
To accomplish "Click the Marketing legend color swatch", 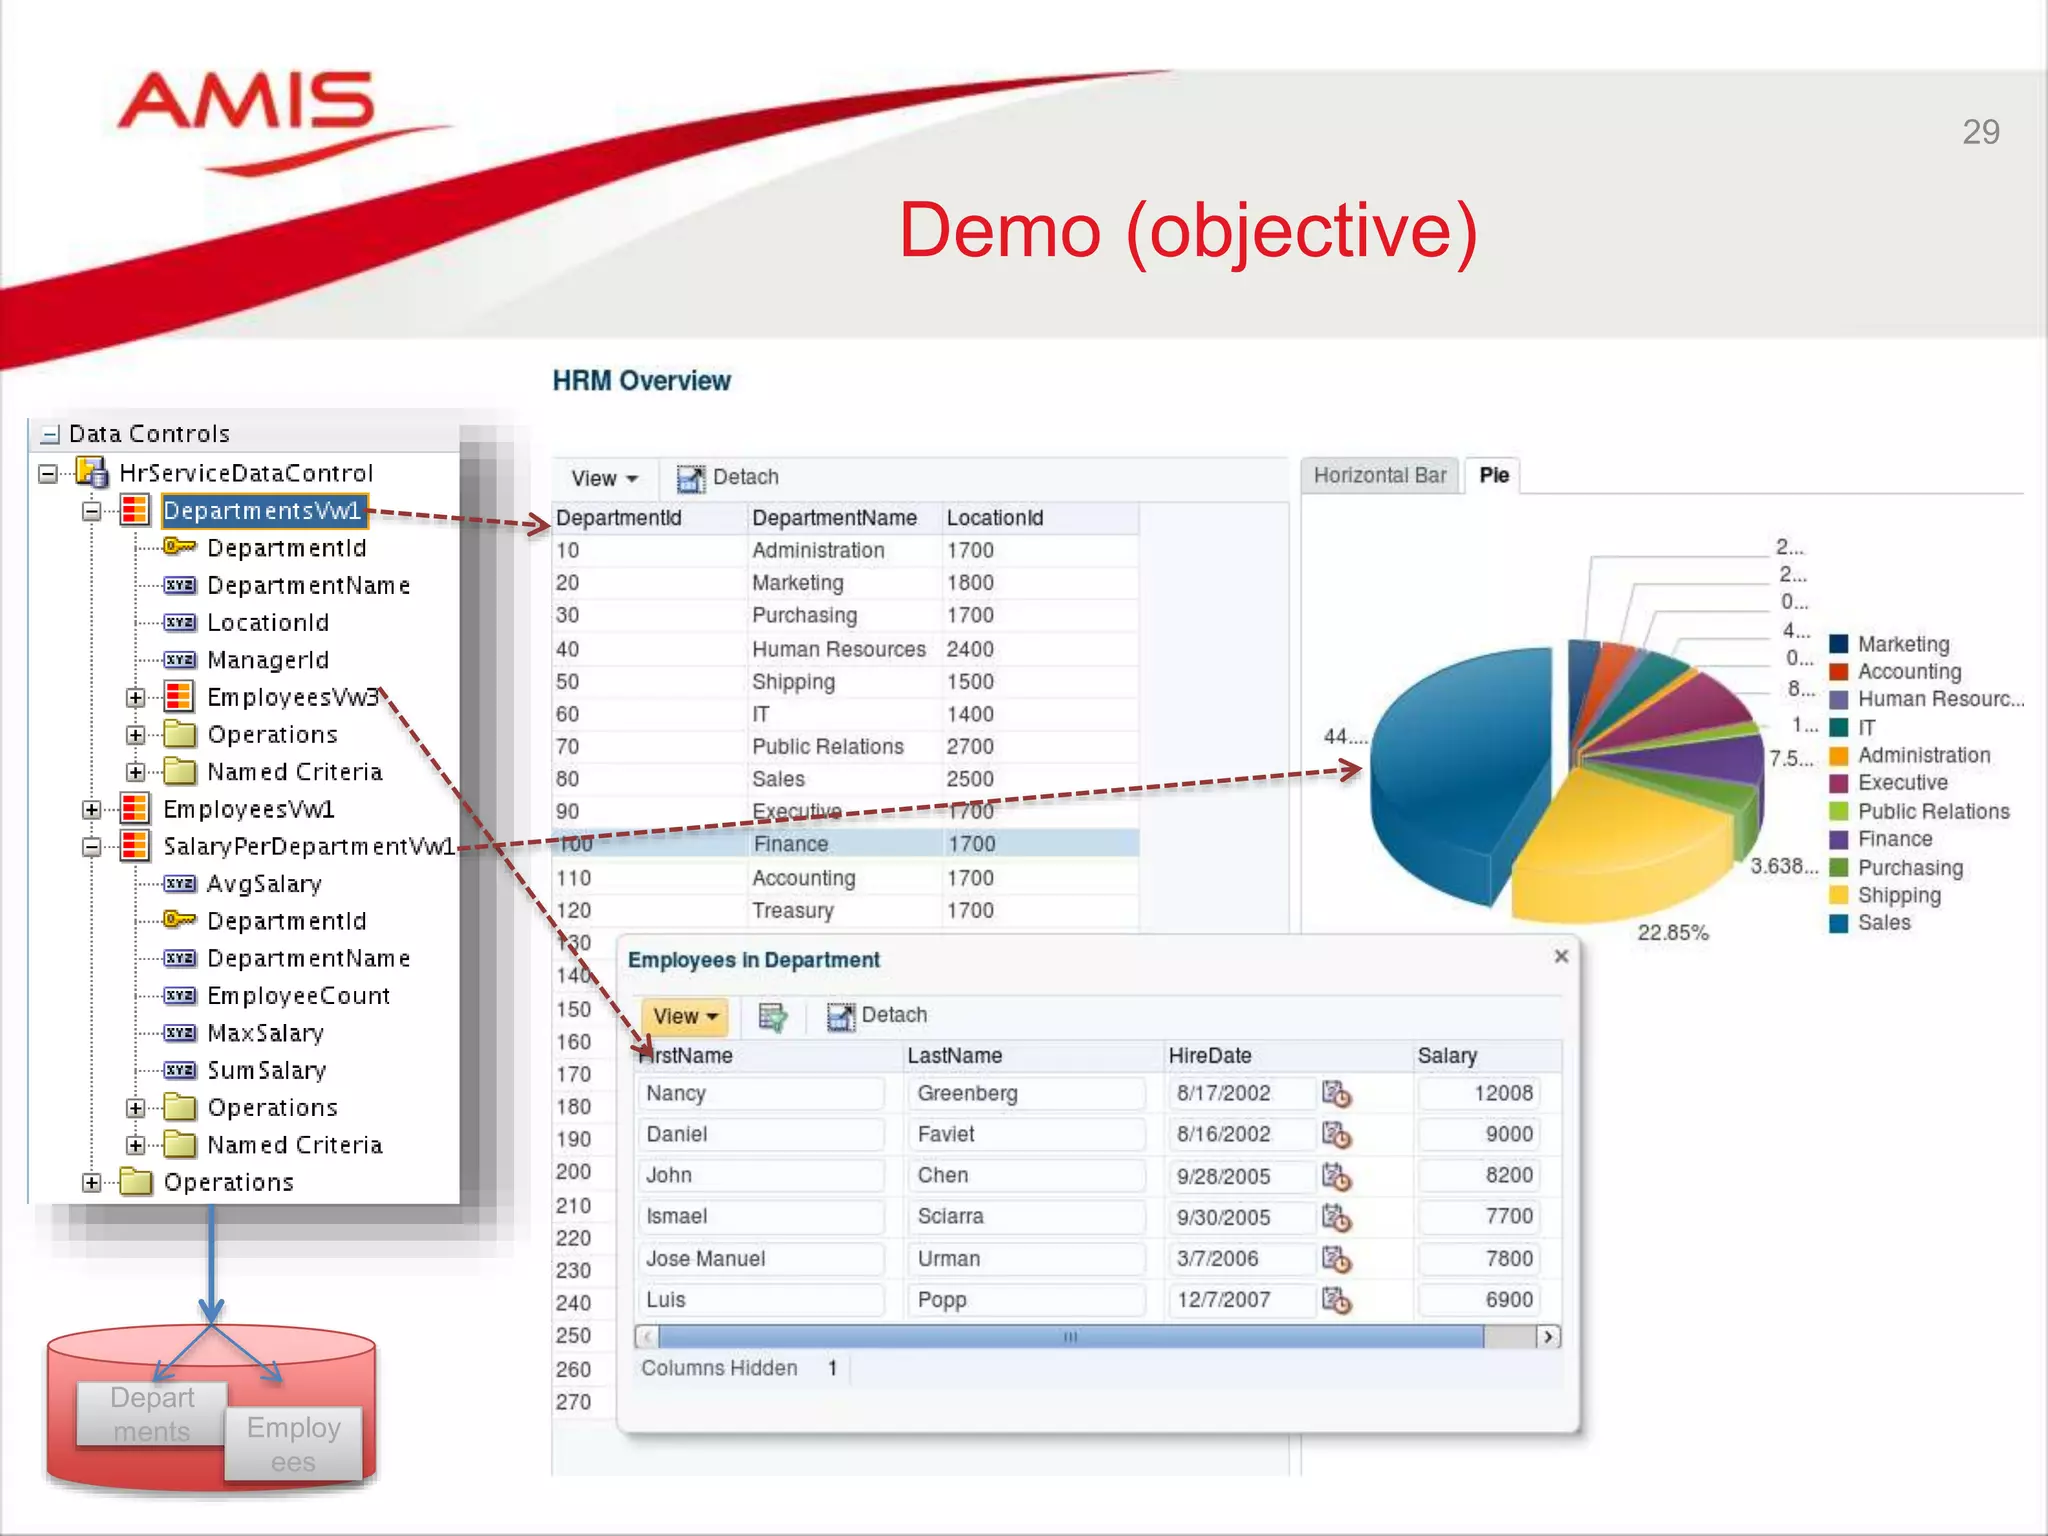I will click(1839, 644).
